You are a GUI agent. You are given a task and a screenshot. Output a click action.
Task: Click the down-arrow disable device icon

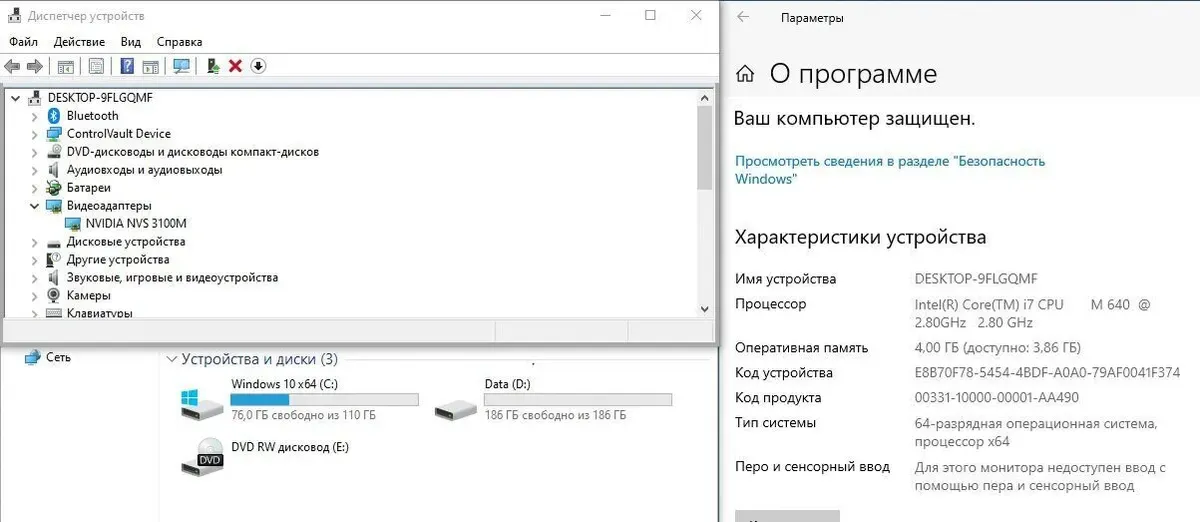click(x=258, y=66)
